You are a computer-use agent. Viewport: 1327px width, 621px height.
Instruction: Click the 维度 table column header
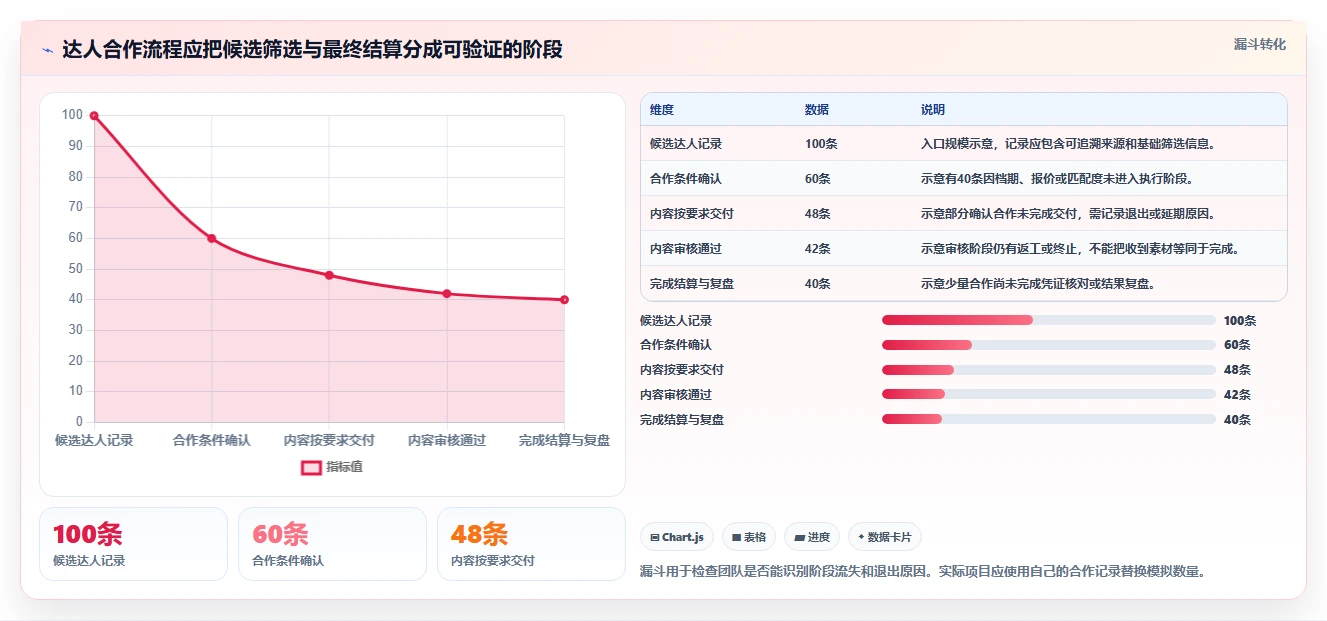[662, 110]
